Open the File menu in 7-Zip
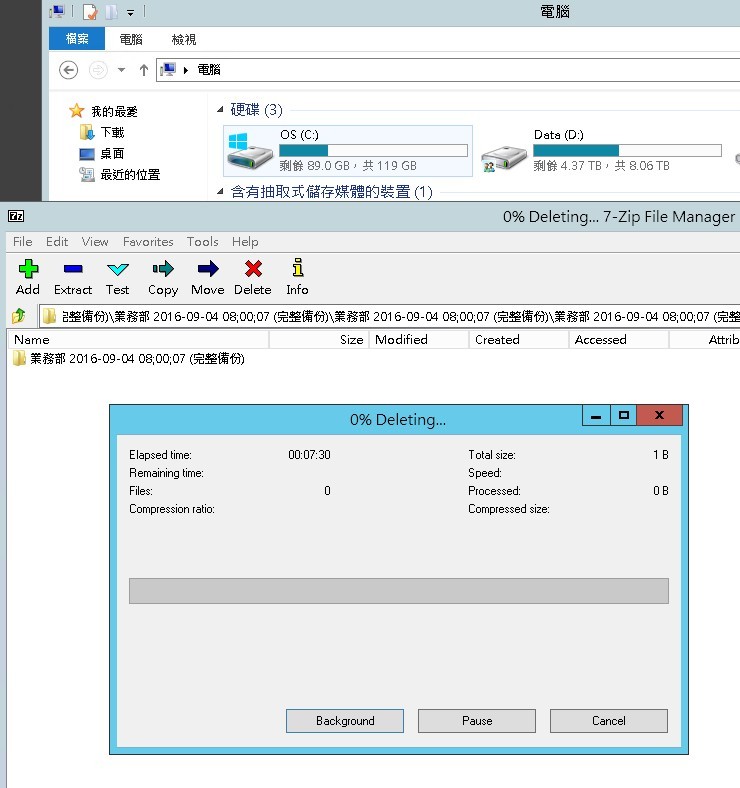 (23, 242)
